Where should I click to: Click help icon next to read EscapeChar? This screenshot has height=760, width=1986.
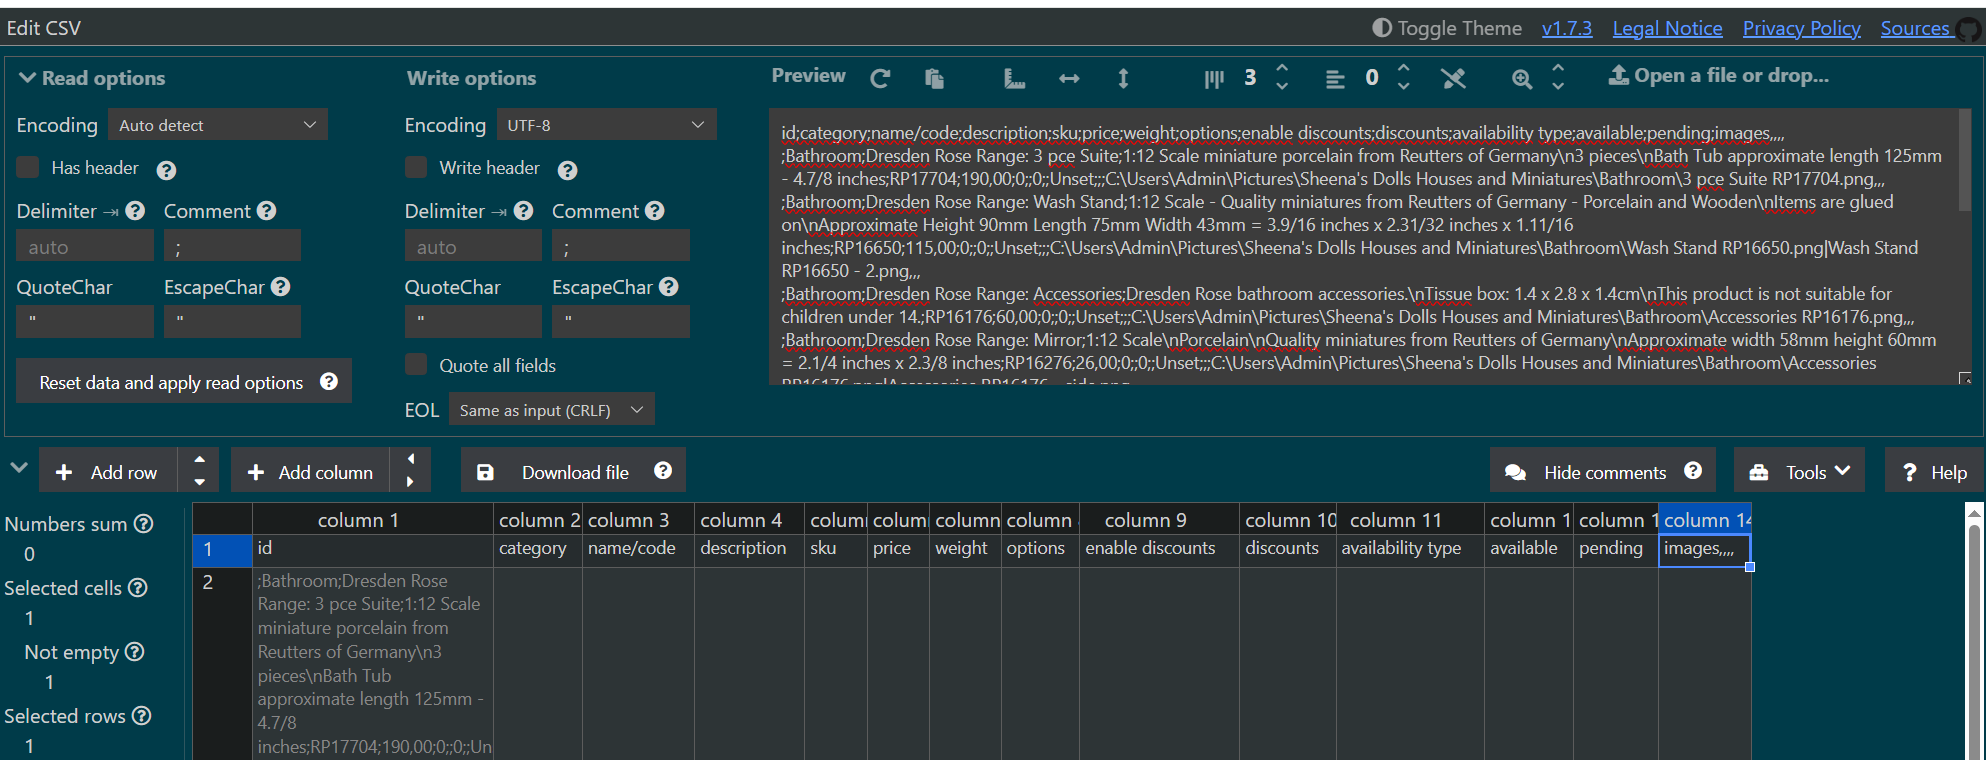point(280,287)
